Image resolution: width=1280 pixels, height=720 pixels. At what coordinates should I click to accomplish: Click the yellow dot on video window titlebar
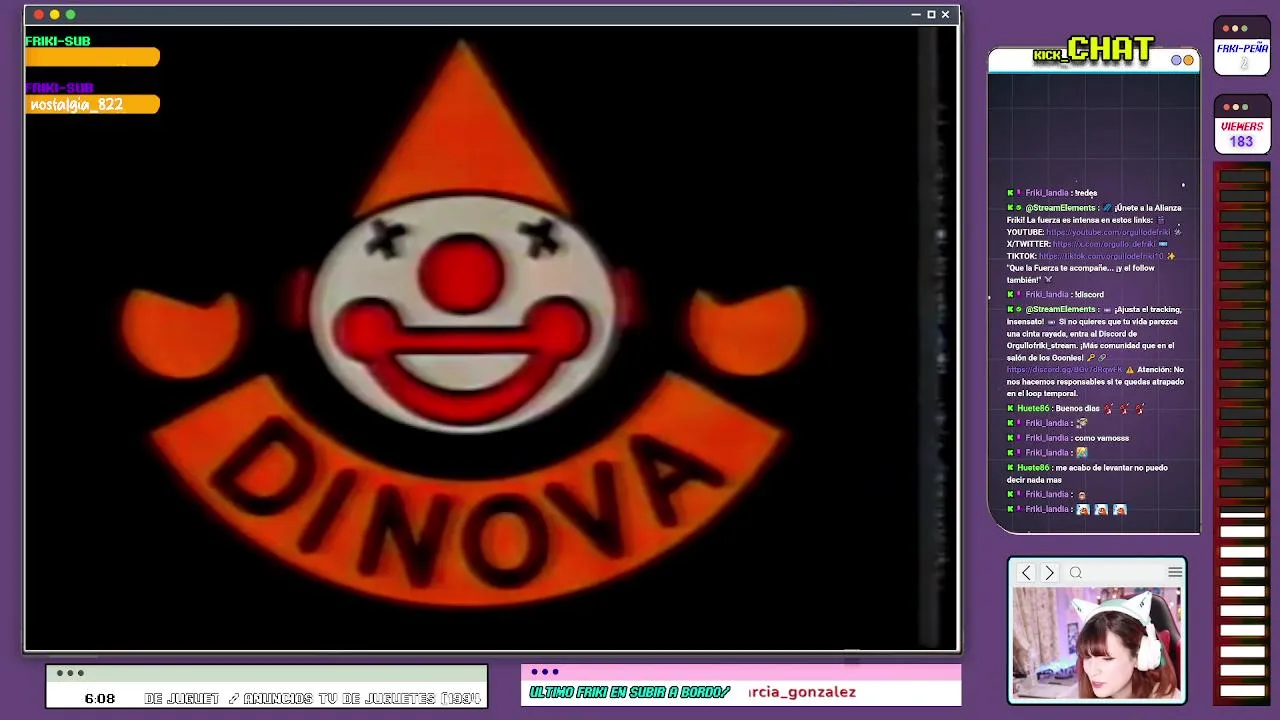[54, 15]
